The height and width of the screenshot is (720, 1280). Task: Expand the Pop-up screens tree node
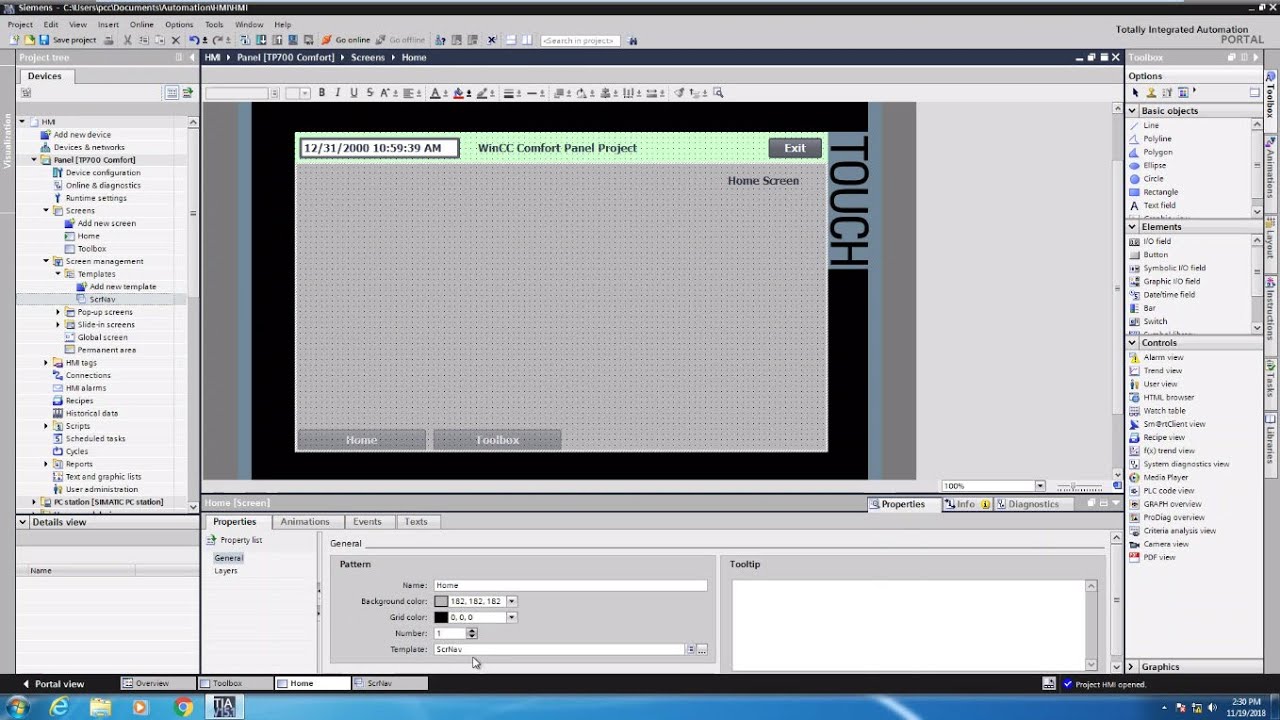[58, 312]
